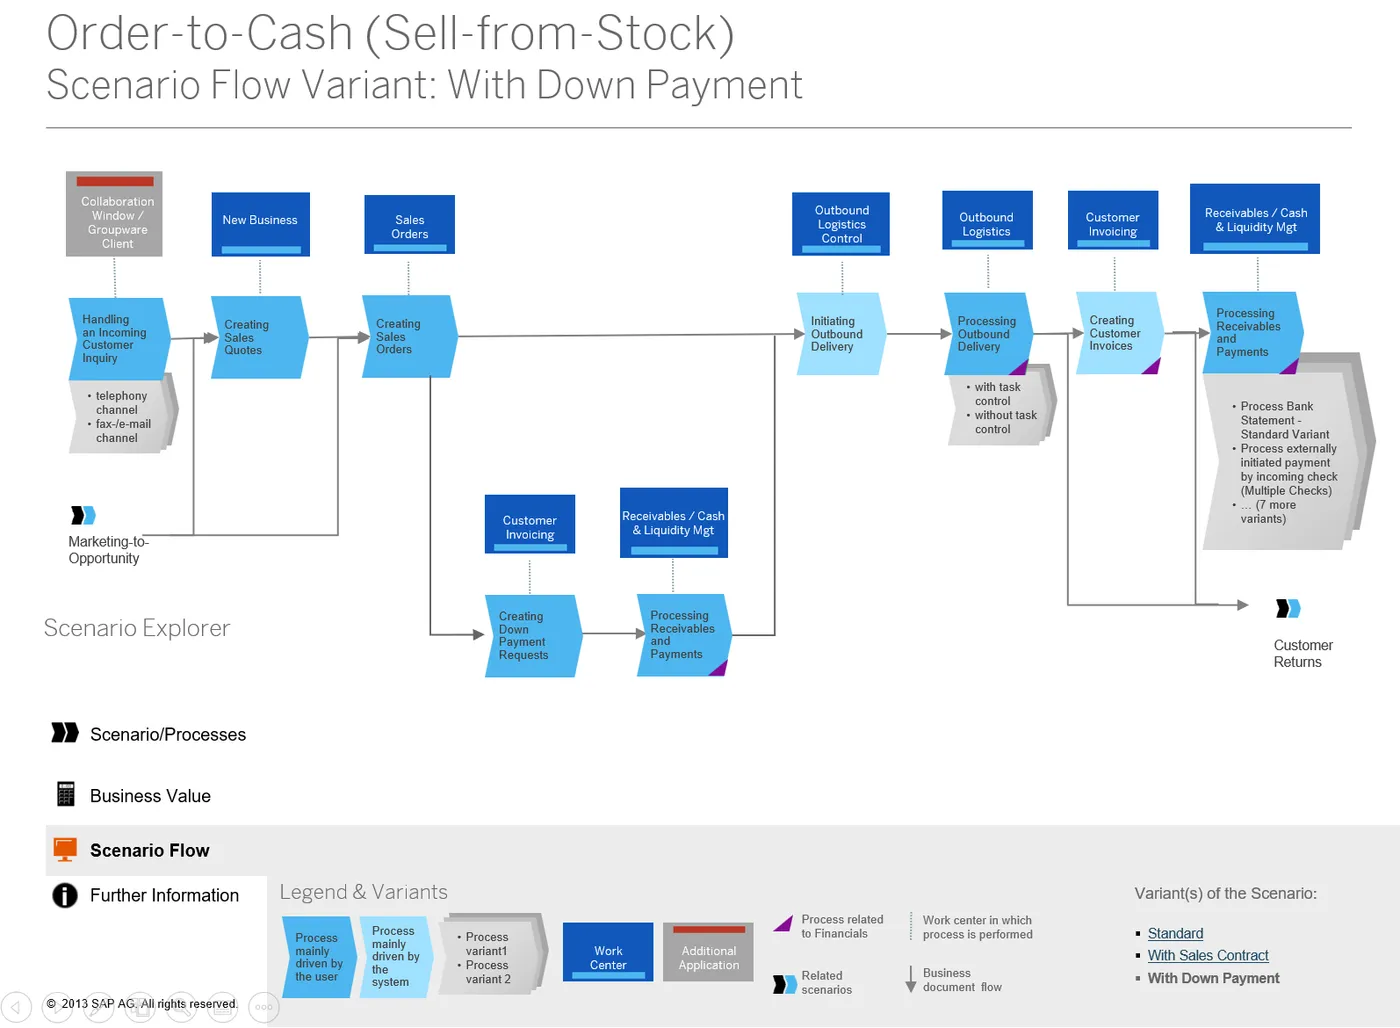Viewport: 1400px width, 1028px height.
Task: Select the Creating Sales Quotes process step
Action: click(x=259, y=337)
